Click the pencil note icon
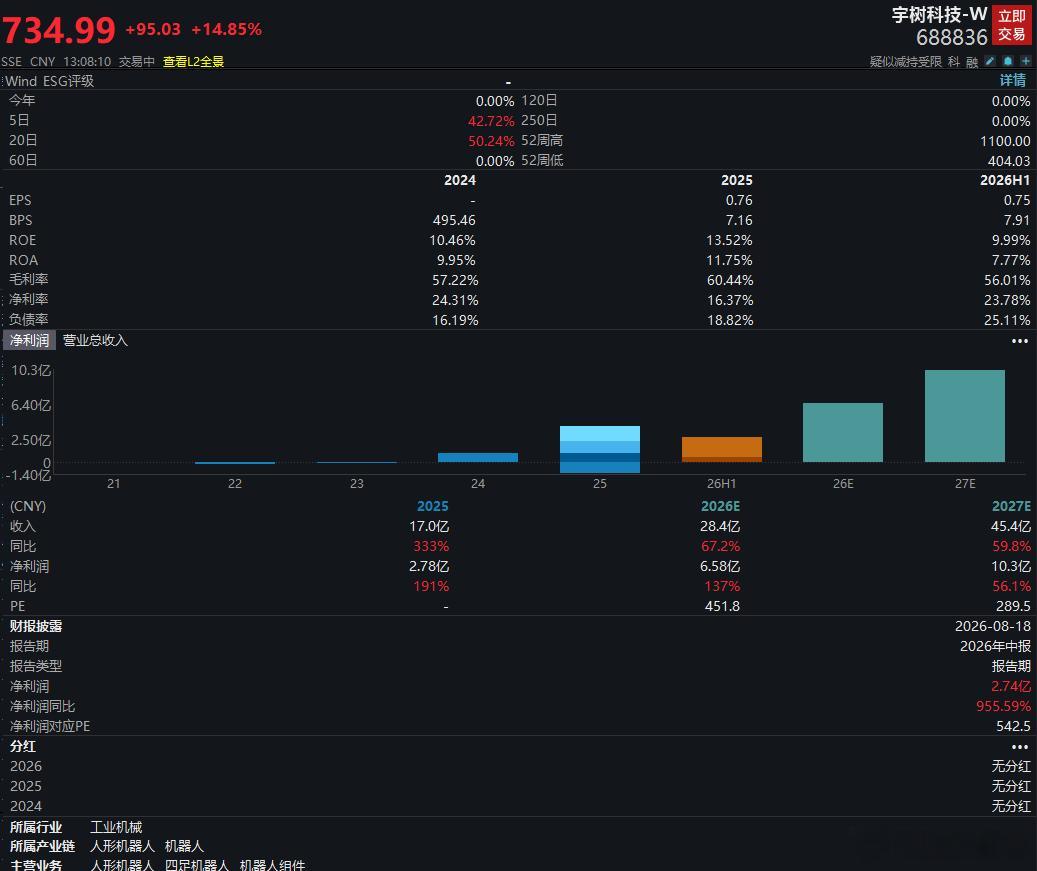1037x871 pixels. tap(990, 61)
